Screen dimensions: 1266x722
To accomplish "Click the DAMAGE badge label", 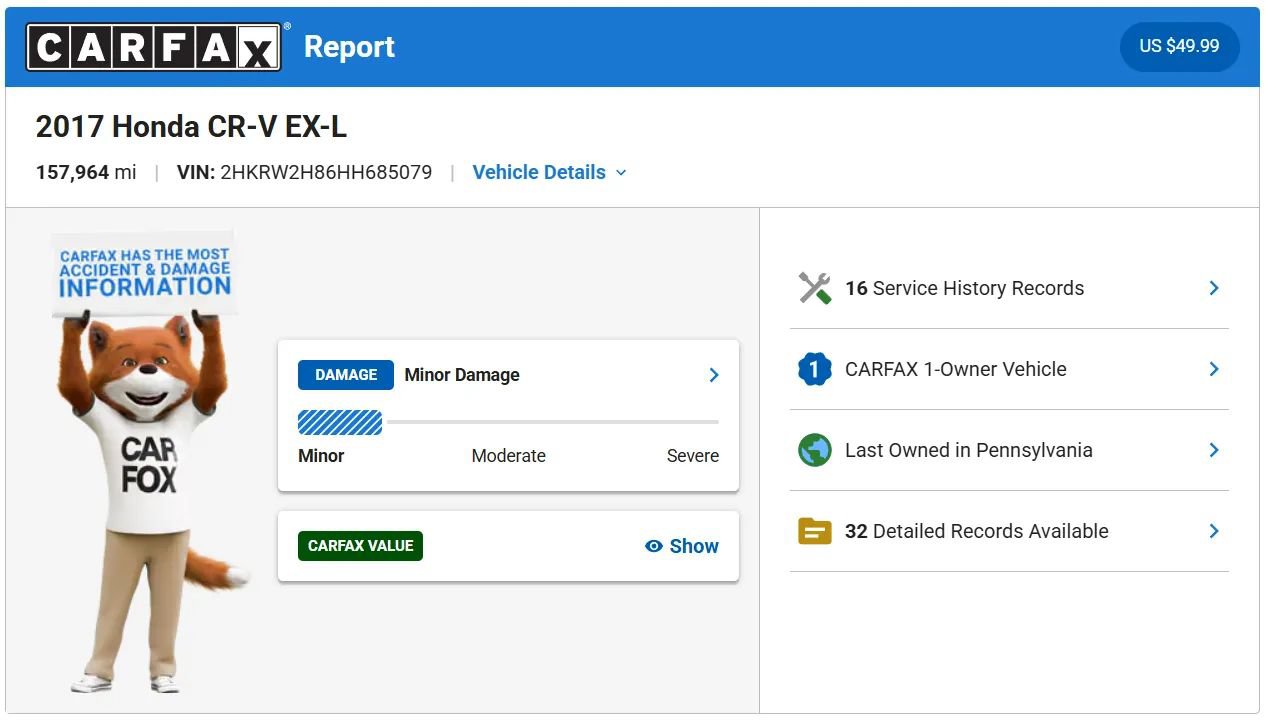I will point(346,375).
